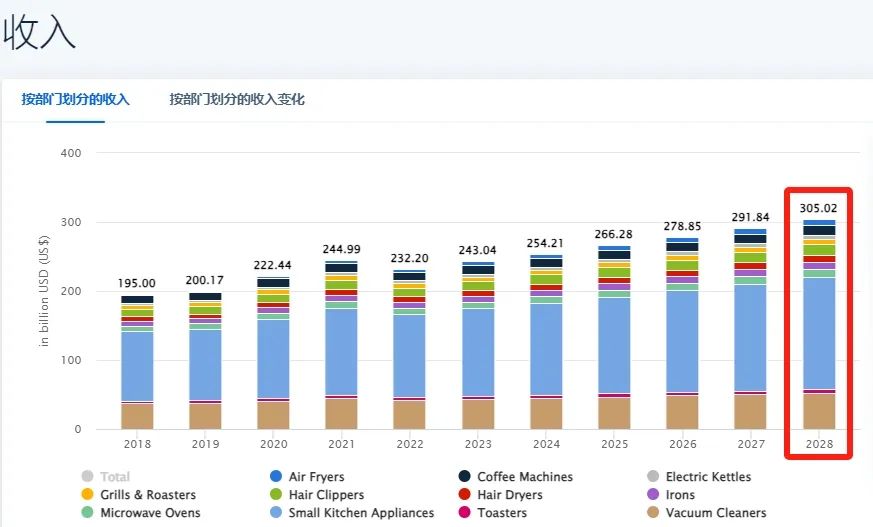873x527 pixels.
Task: Toggle Air Fryers legend dot
Action: (x=276, y=476)
